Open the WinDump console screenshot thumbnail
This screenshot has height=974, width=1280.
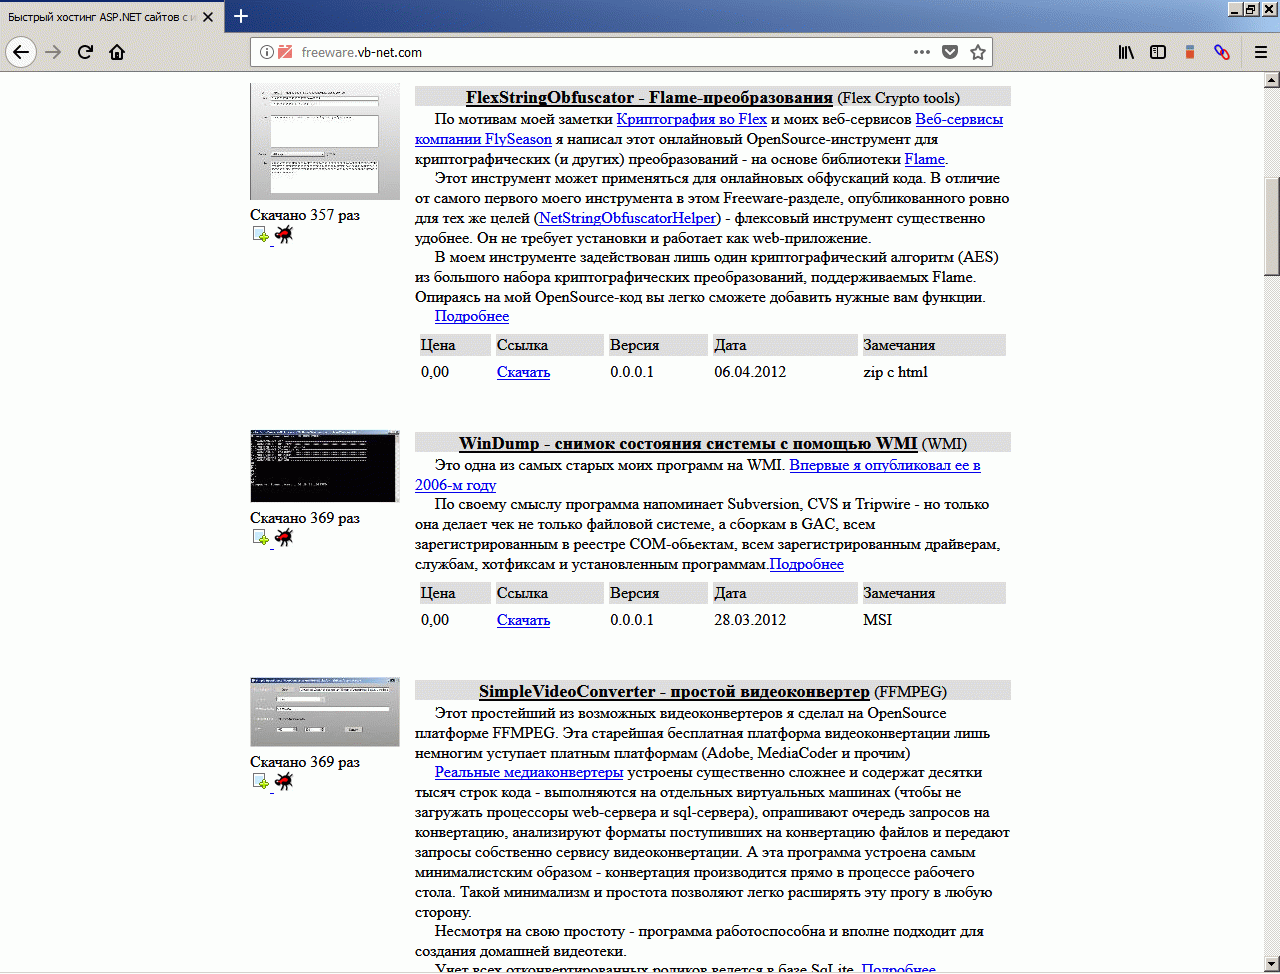[325, 466]
